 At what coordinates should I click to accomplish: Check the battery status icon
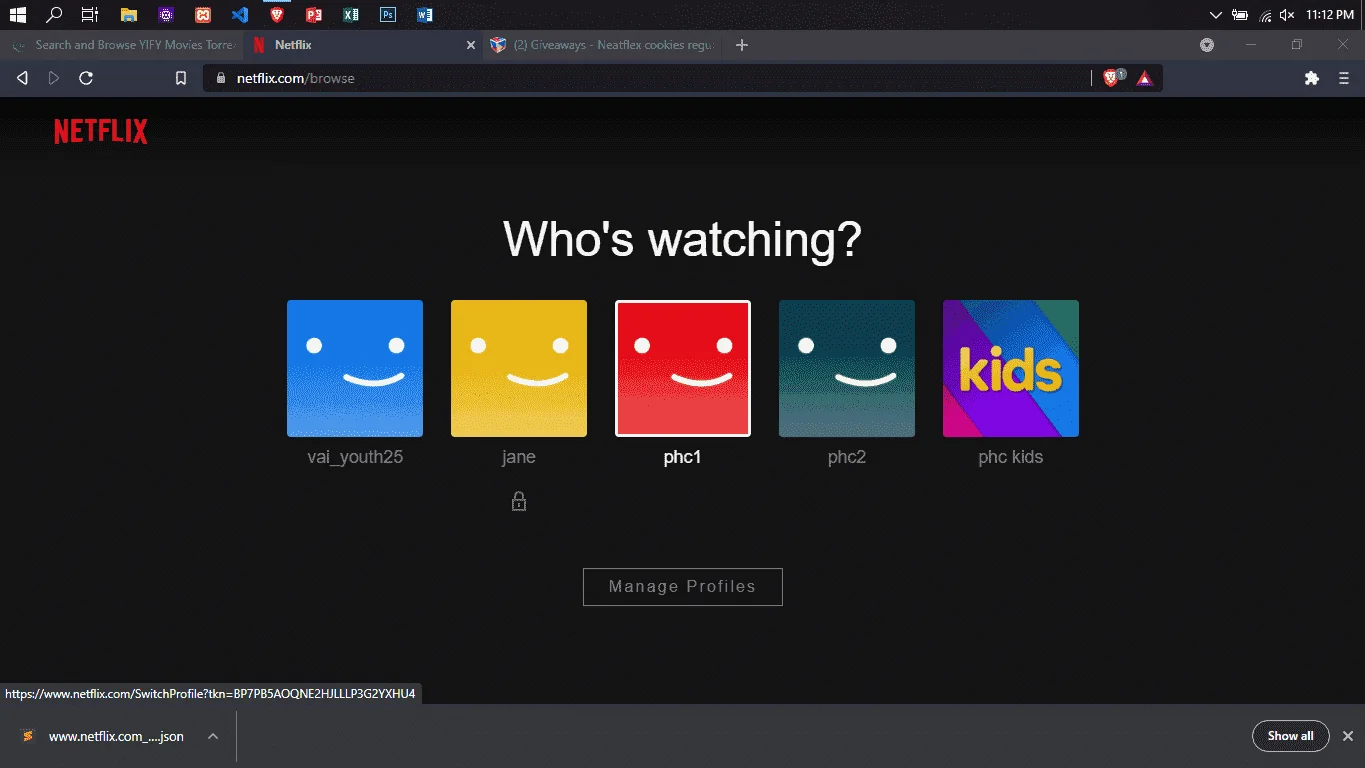(x=1240, y=15)
